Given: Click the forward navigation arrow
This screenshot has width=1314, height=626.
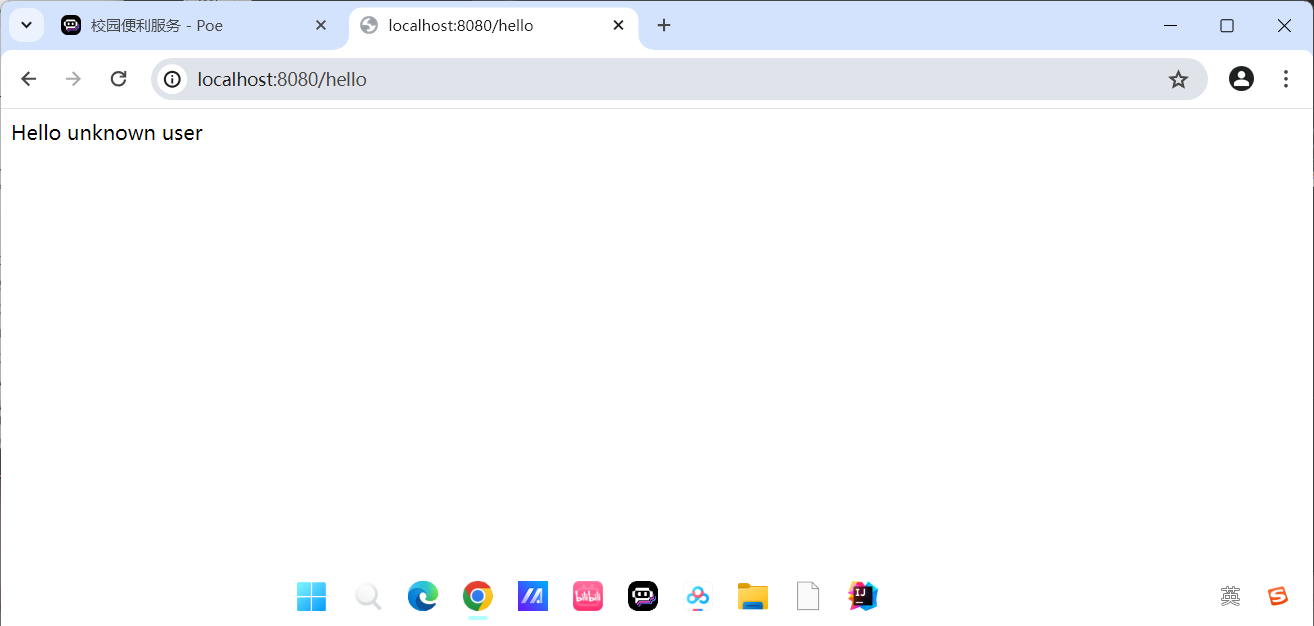Looking at the screenshot, I should click(73, 79).
